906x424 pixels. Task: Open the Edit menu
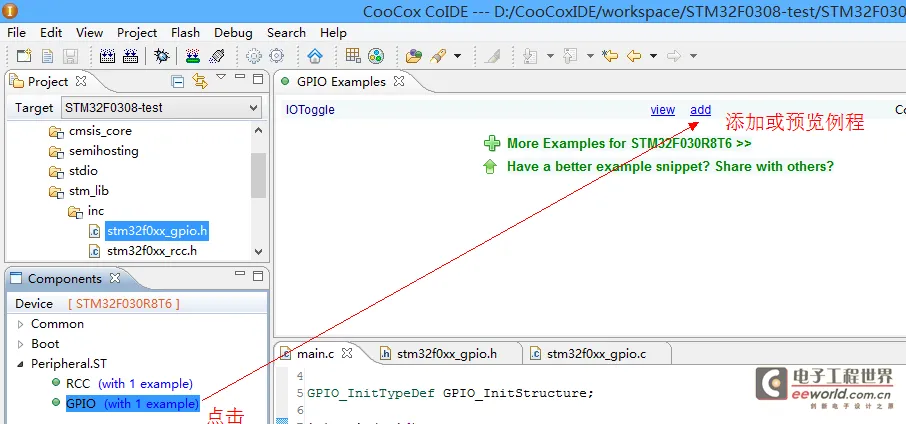51,32
